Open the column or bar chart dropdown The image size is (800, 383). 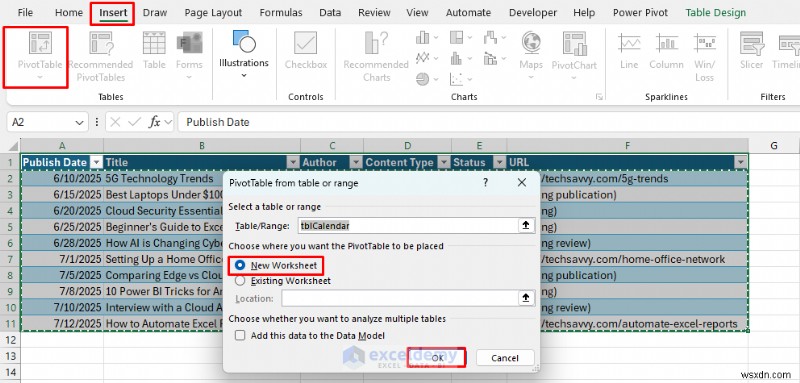click(x=436, y=38)
